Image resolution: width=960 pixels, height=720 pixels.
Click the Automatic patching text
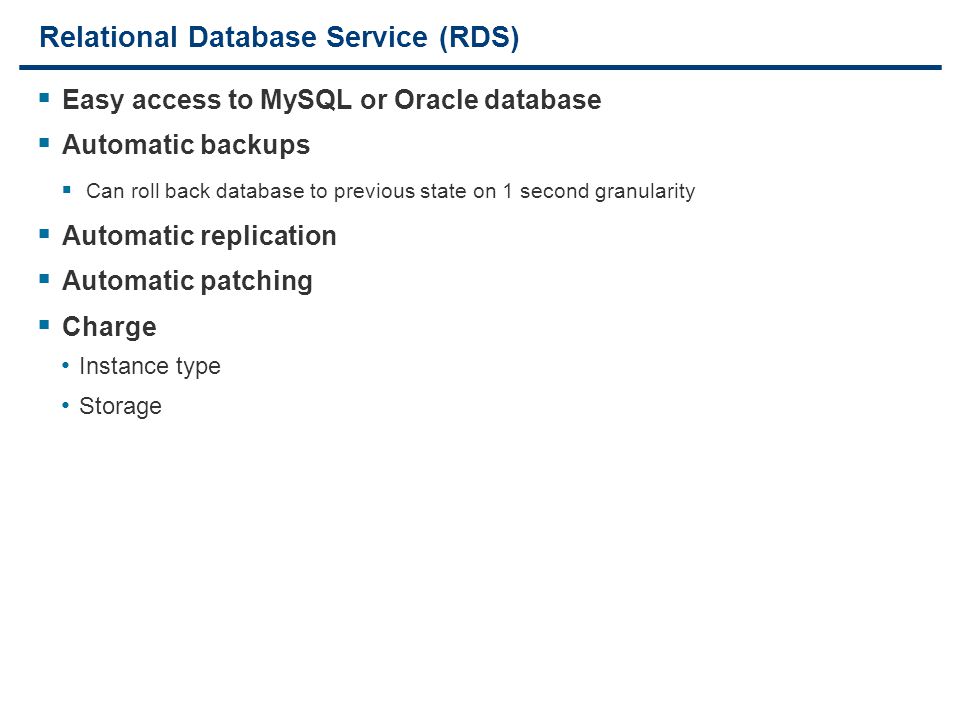187,282
